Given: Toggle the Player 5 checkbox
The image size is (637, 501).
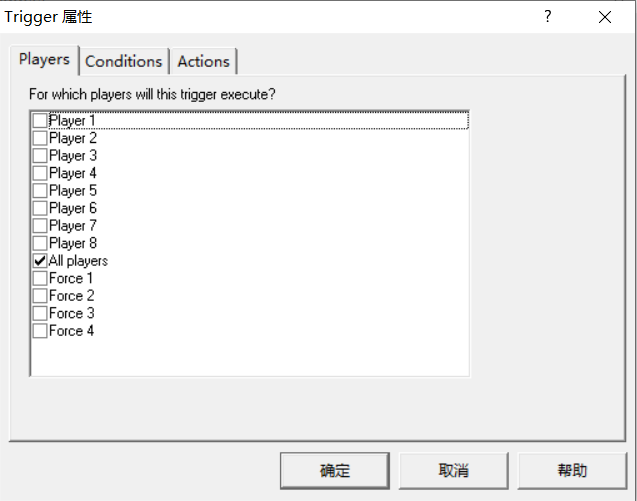Looking at the screenshot, I should pyautogui.click(x=40, y=191).
